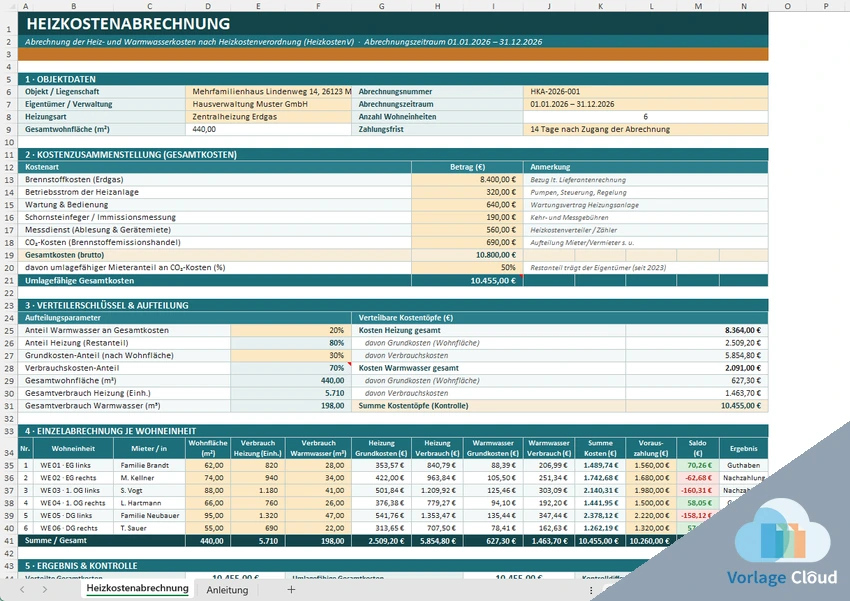850x601 pixels.
Task: Select M. Kellner's Verbrauch Heizung 940
Action: (x=258, y=477)
